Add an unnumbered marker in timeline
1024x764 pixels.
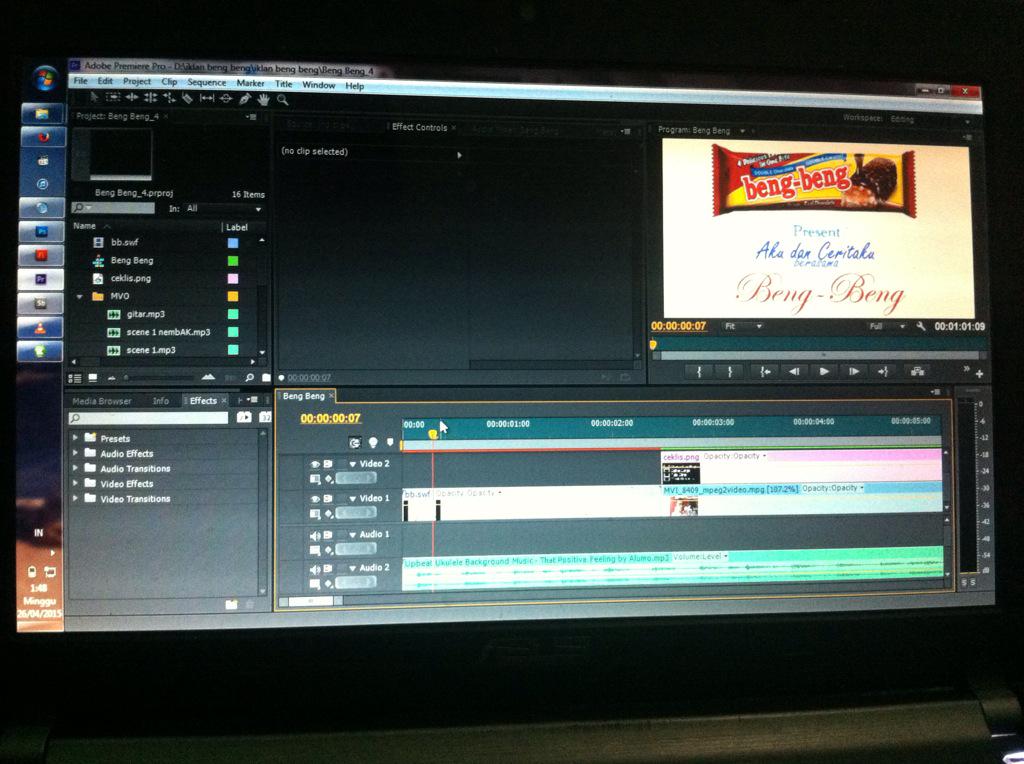click(x=391, y=443)
